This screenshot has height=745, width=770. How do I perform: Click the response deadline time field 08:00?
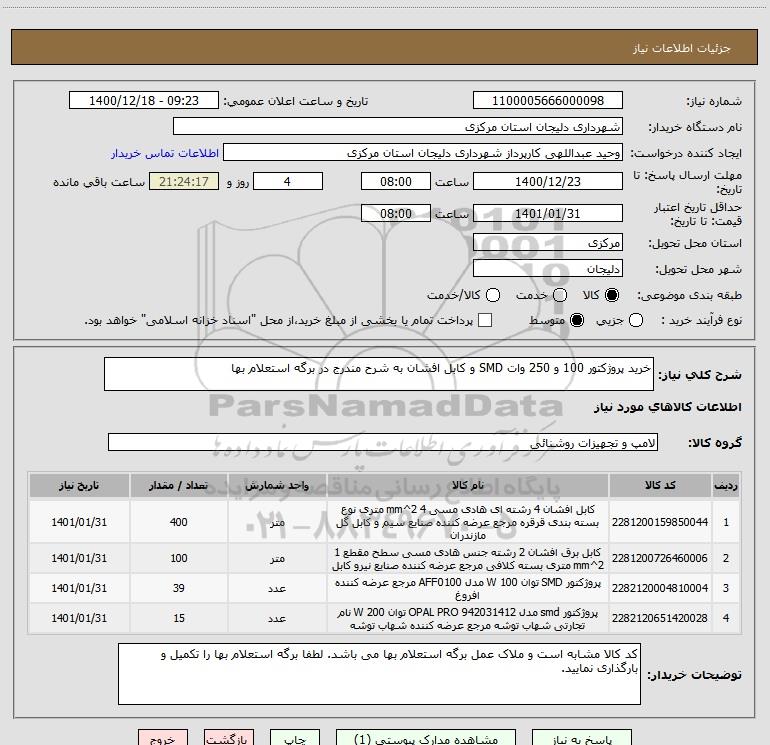coord(396,181)
